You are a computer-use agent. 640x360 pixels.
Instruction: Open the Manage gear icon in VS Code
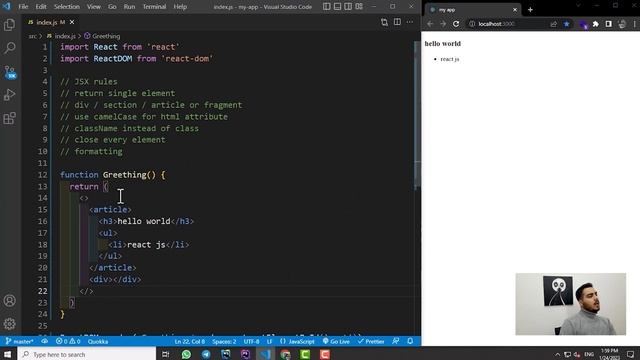[9, 324]
